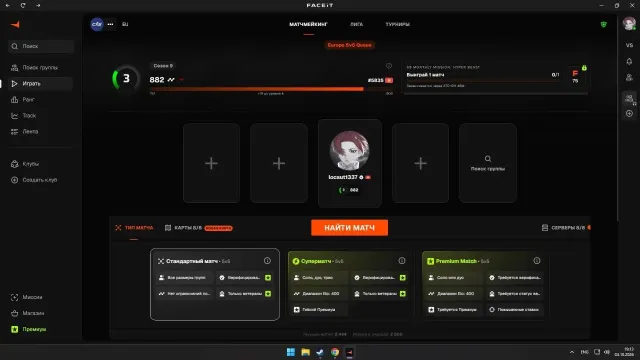Open Track in the sidebar

point(40,116)
